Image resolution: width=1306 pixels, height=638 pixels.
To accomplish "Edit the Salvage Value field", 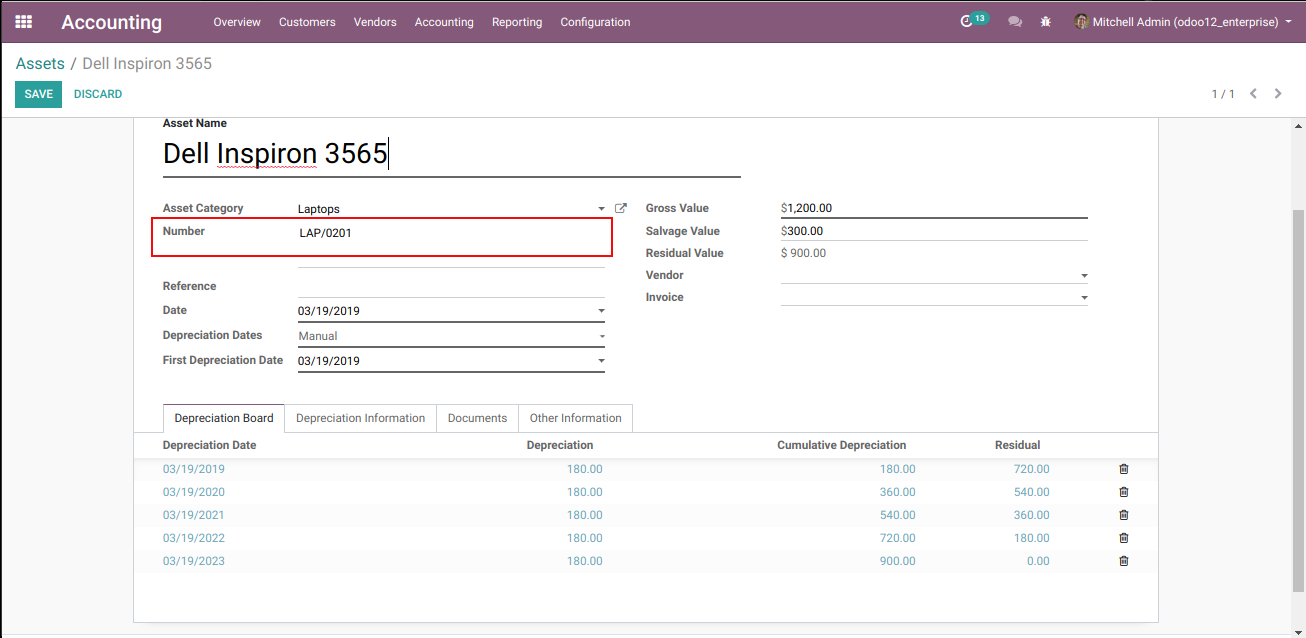I will click(934, 231).
